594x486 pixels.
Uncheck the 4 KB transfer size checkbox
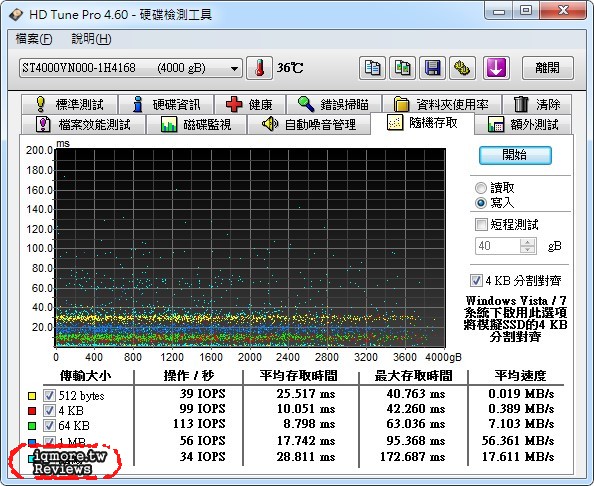pos(49,410)
